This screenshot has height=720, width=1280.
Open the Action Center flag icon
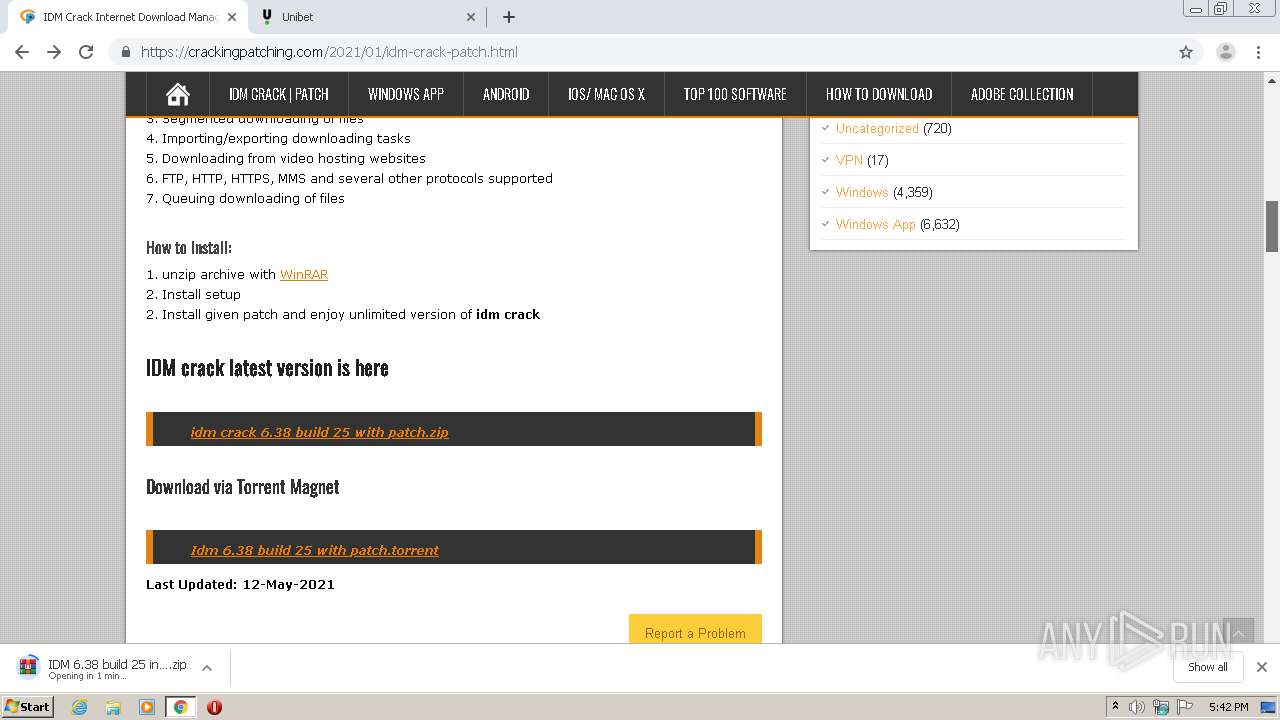(x=1185, y=707)
